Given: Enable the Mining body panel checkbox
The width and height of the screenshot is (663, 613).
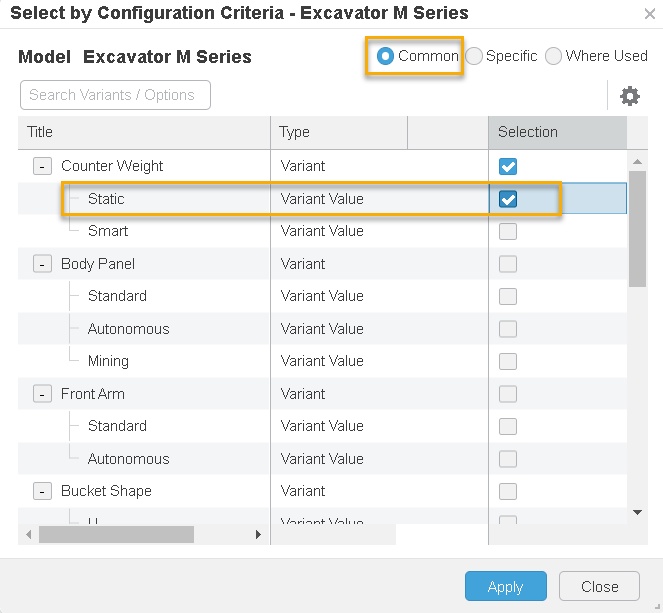Looking at the screenshot, I should click(508, 361).
